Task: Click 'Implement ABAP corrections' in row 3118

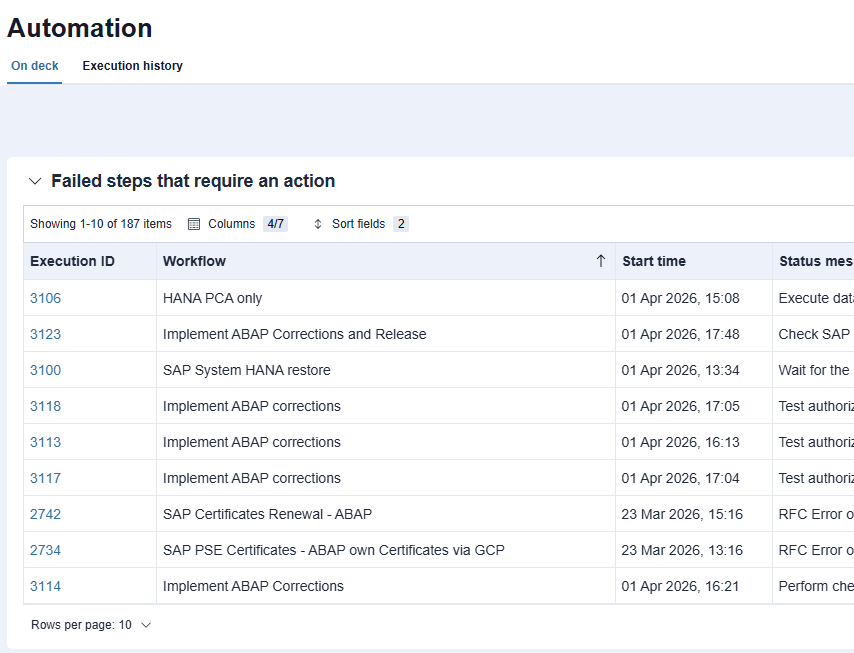Action: click(x=252, y=406)
